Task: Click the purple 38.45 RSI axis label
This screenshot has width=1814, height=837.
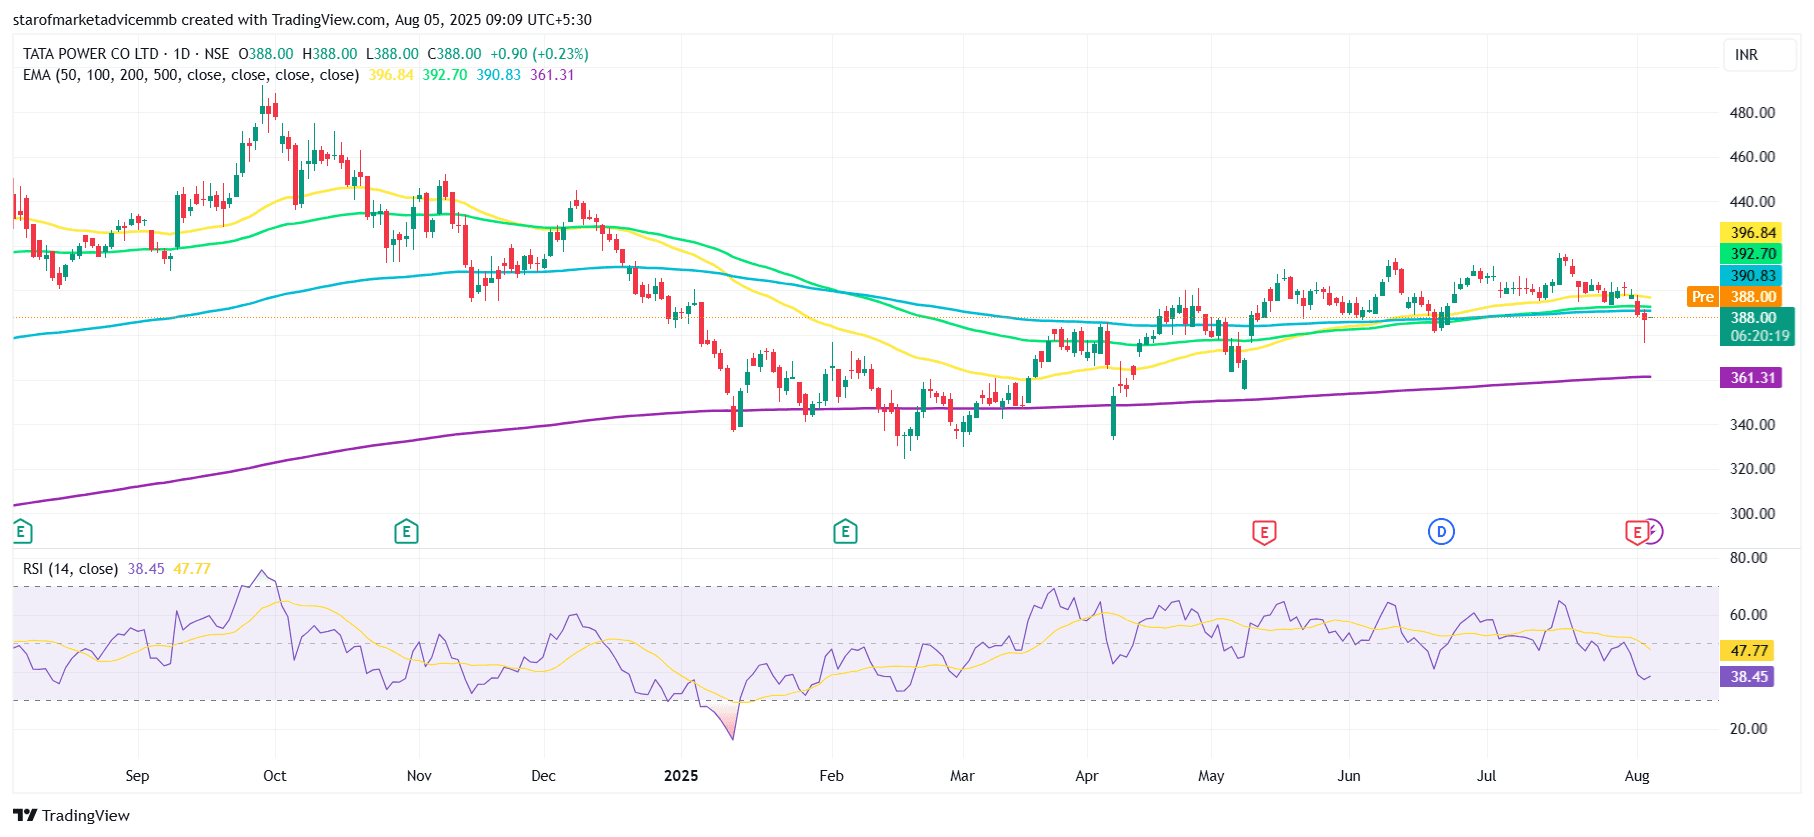Action: [x=1749, y=677]
